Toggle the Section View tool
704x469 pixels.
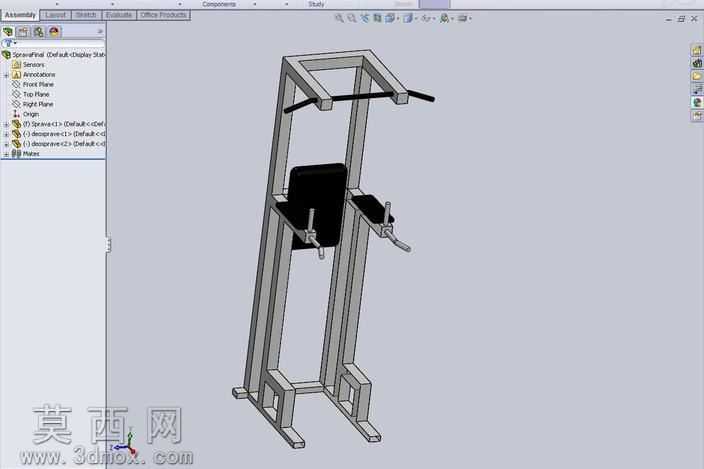(377, 18)
